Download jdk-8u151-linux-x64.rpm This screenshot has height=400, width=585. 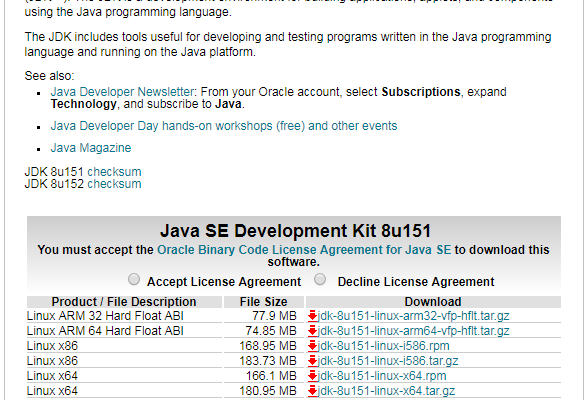tap(382, 376)
